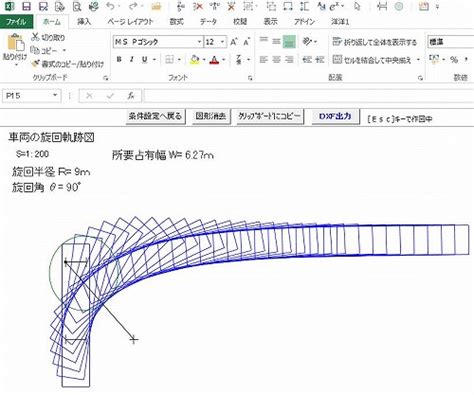
Task: Open the ファイル (File) tab
Action: [16, 22]
